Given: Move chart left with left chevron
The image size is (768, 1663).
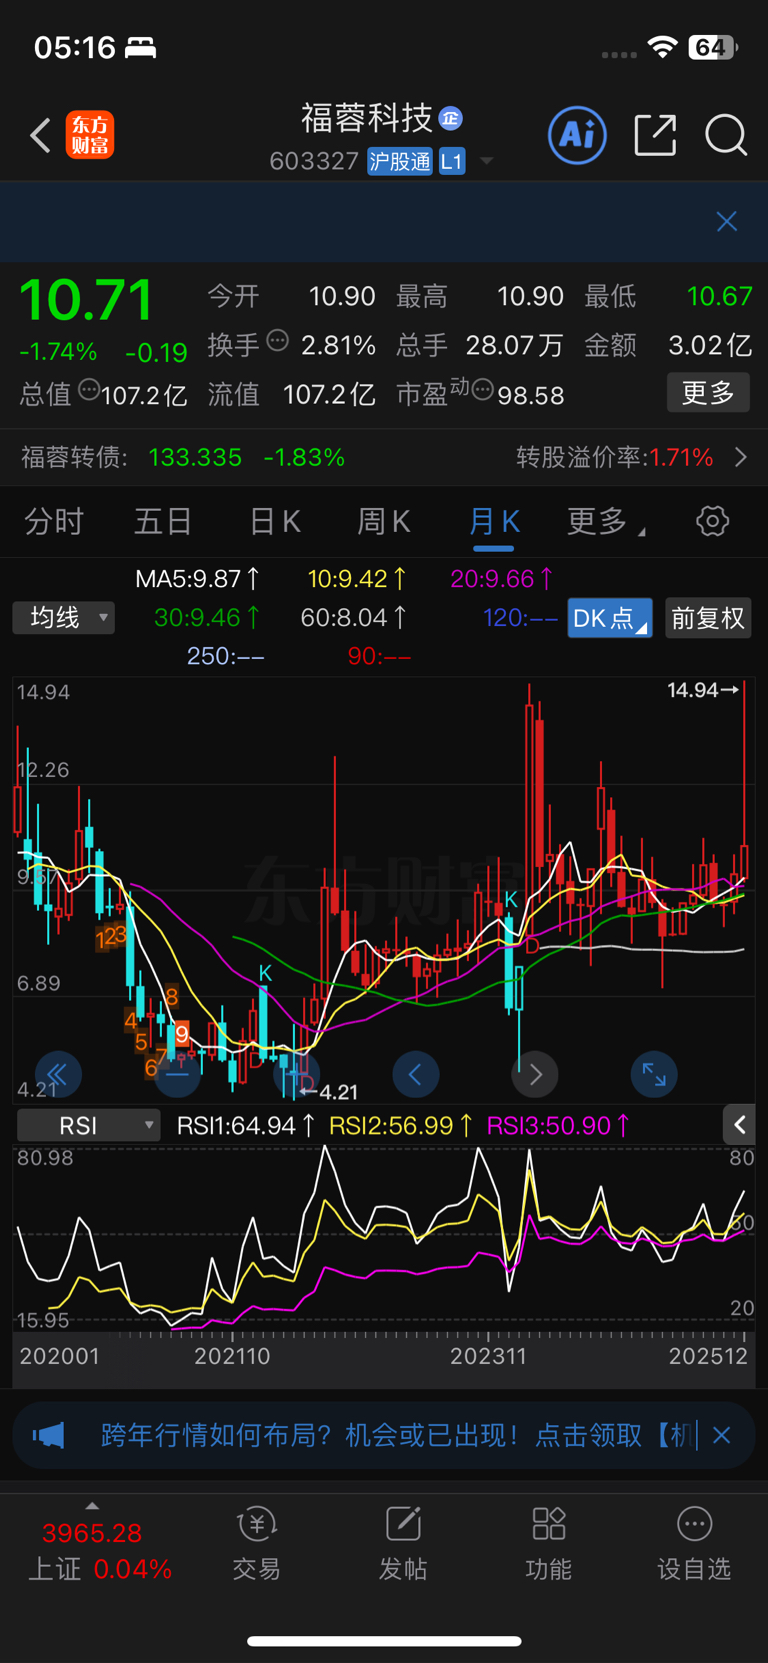Looking at the screenshot, I should click(x=416, y=1075).
